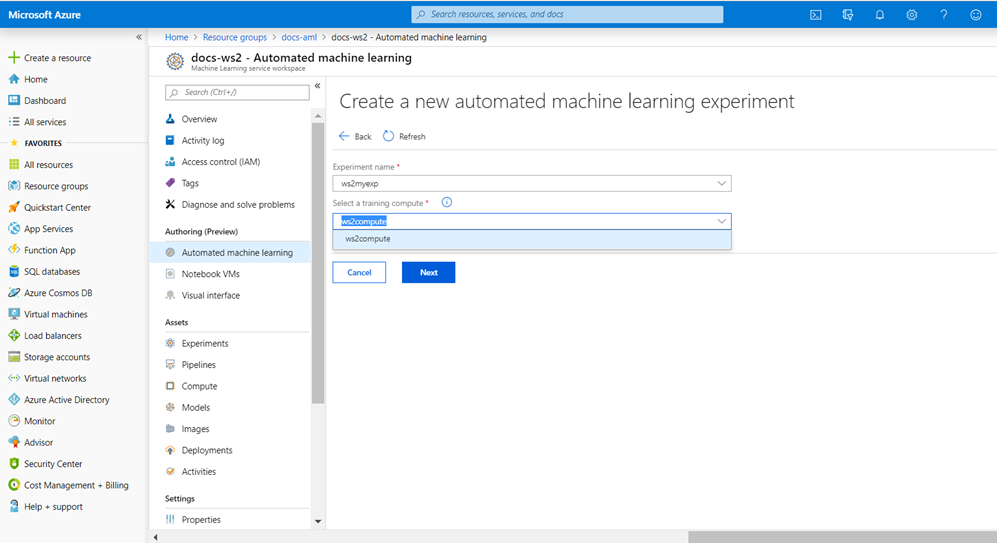
Task: Click the Resource groups cube icon
Action: pyautogui.click(x=14, y=186)
